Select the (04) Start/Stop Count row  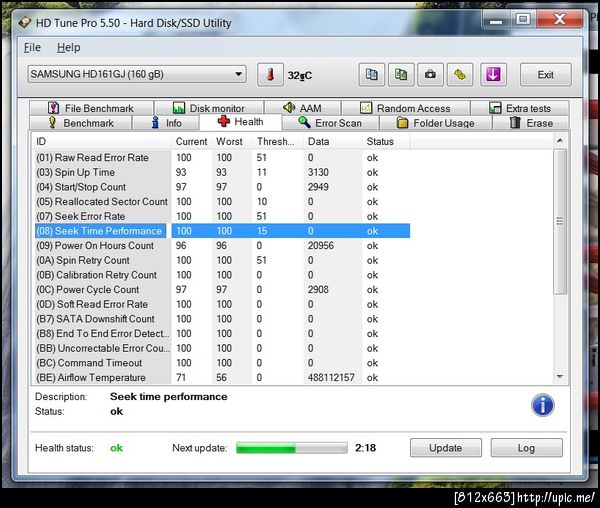point(222,187)
